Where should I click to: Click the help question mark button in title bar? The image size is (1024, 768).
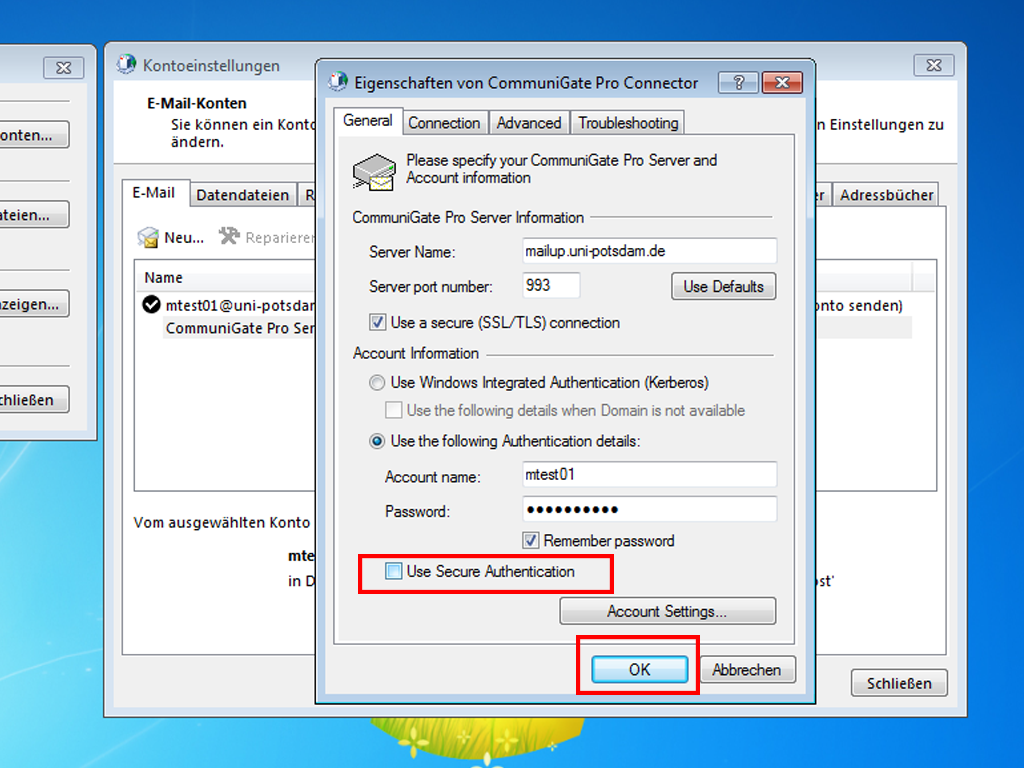(x=738, y=82)
